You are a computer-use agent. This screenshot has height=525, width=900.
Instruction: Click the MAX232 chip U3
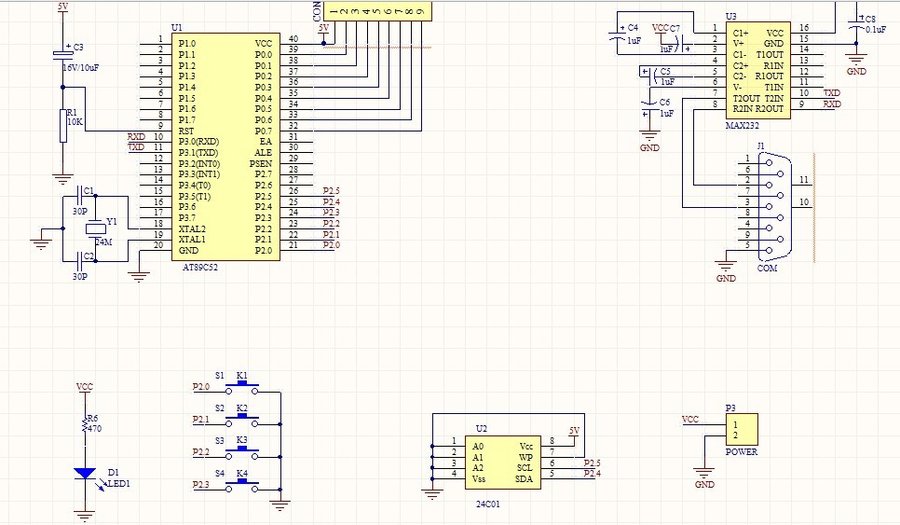(x=756, y=70)
